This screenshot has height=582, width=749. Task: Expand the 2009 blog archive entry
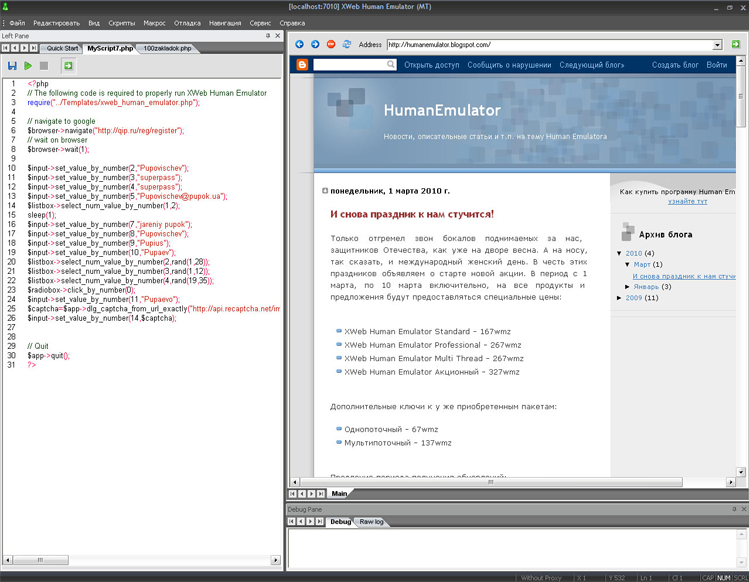[619, 298]
